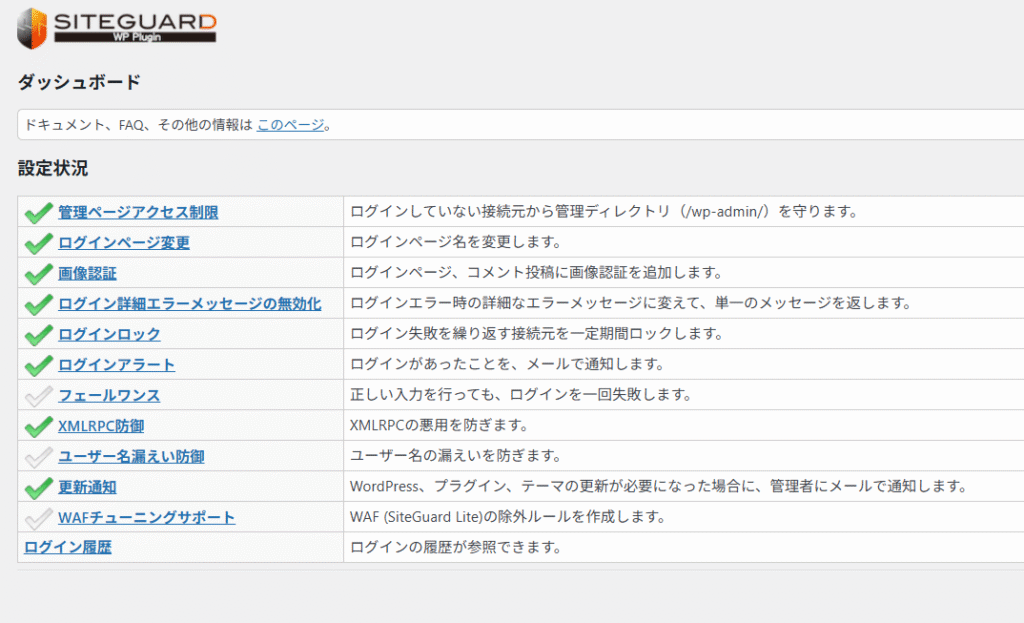Click green checkmark beside XMLRPC防御
The width and height of the screenshot is (1024, 623).
[39, 426]
